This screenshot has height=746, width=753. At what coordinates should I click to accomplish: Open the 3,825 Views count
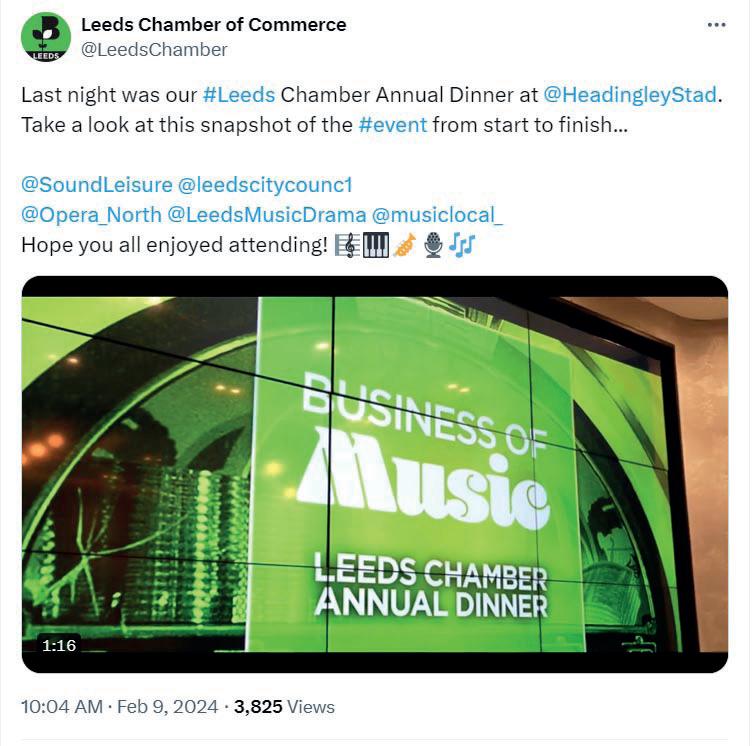285,706
